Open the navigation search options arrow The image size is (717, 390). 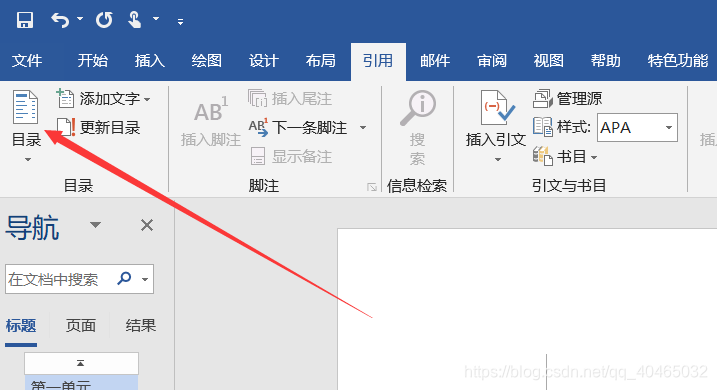pyautogui.click(x=145, y=279)
